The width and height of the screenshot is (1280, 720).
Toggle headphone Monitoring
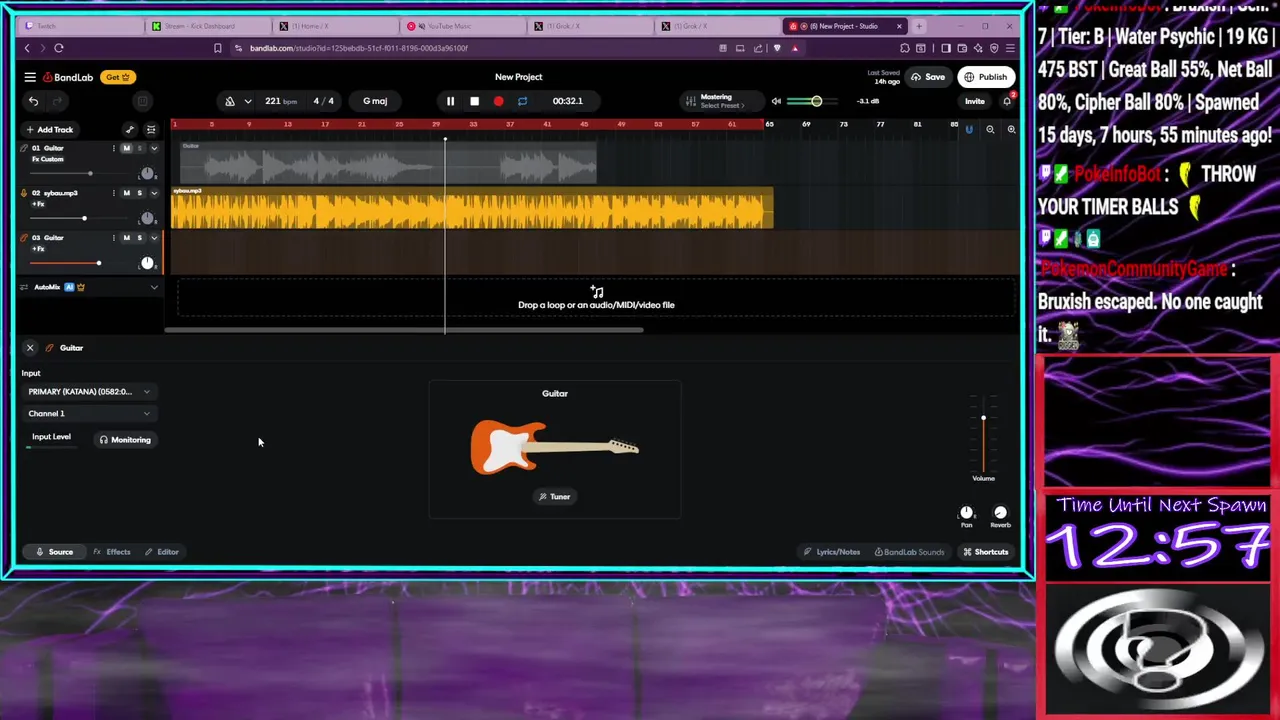click(x=125, y=440)
